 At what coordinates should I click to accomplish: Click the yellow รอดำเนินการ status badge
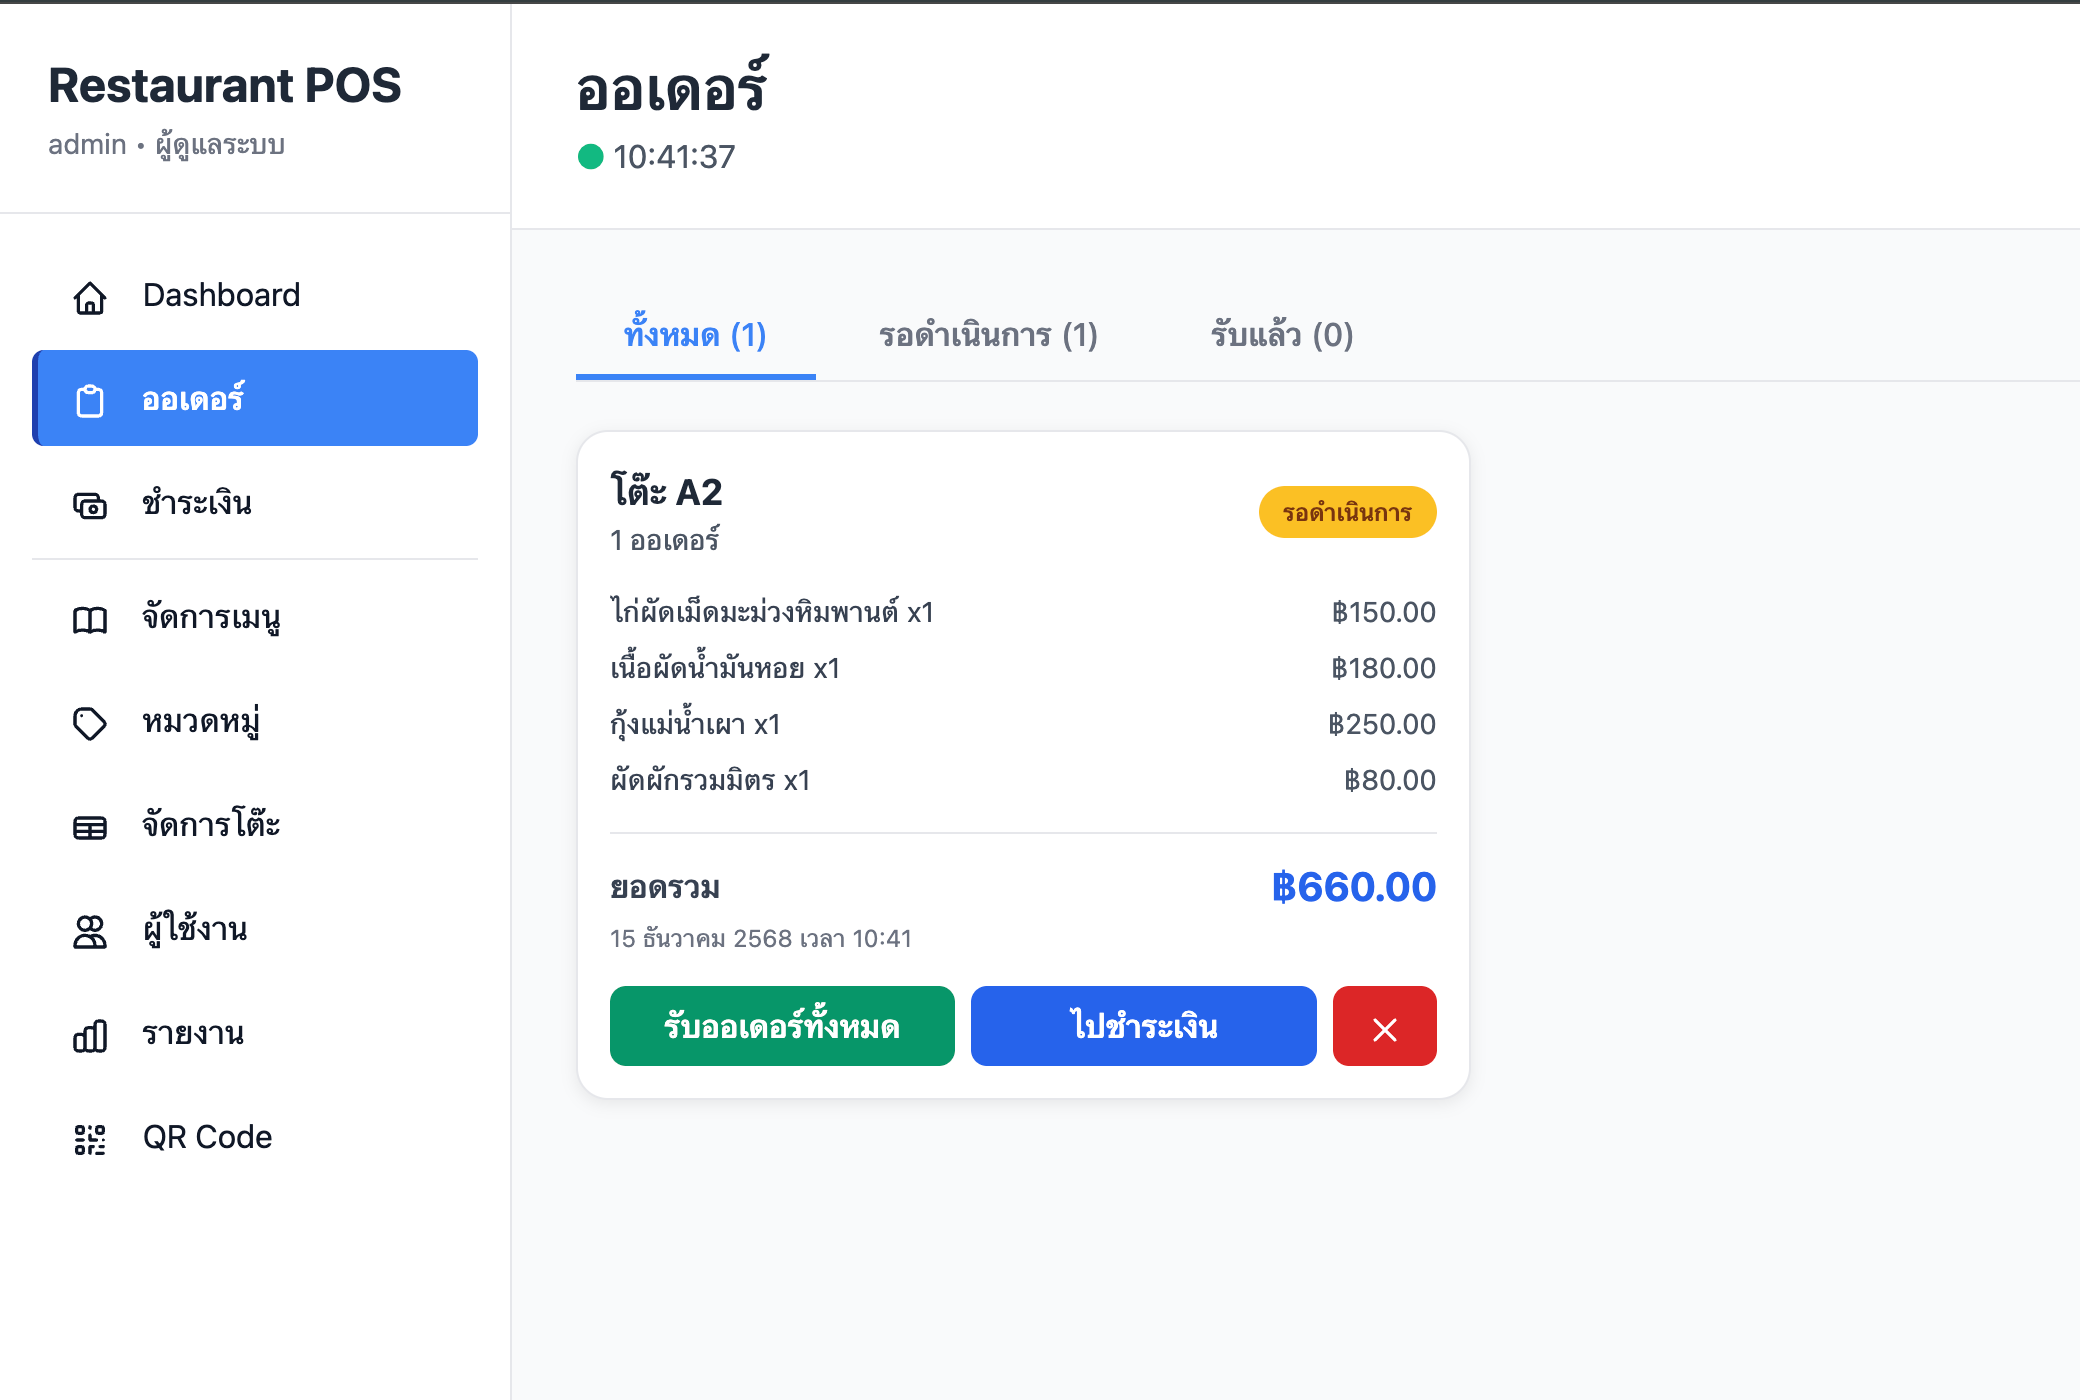(x=1347, y=512)
